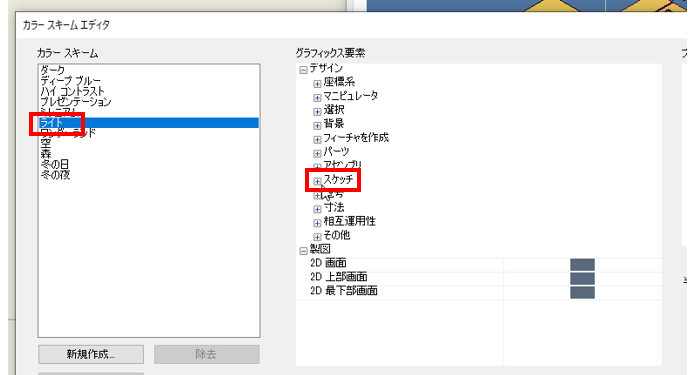Expand the 寸法 node
Screen dimensions: 688x375
click(x=317, y=209)
